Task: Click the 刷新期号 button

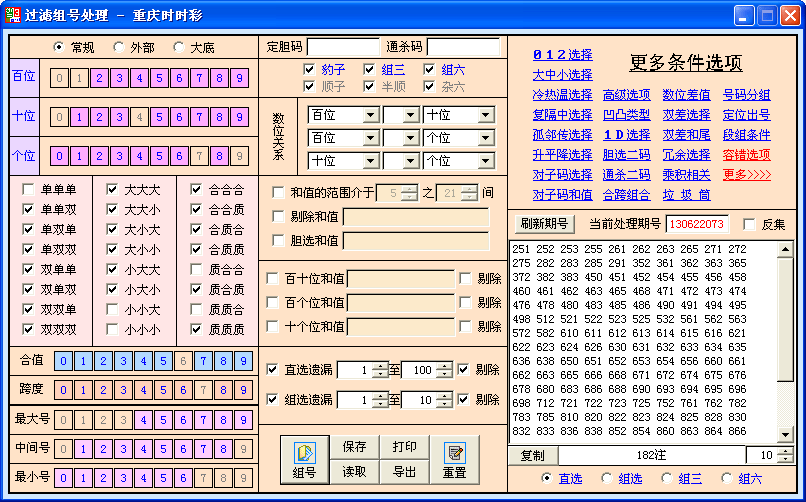Action: [544, 223]
